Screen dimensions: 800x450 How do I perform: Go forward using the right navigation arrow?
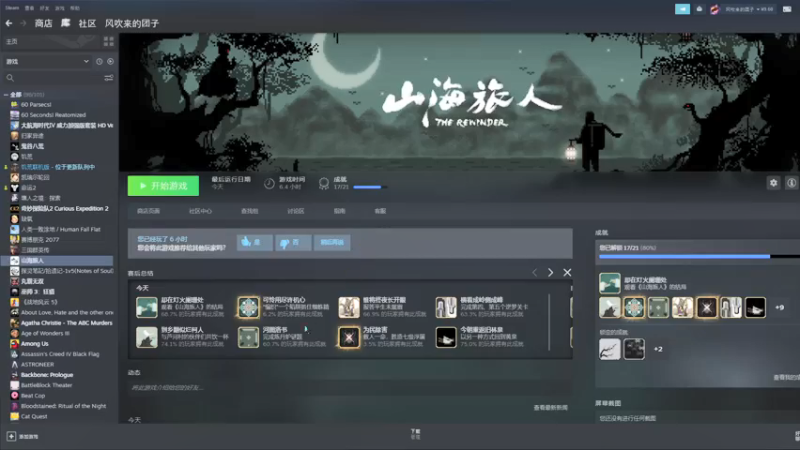[x=23, y=23]
